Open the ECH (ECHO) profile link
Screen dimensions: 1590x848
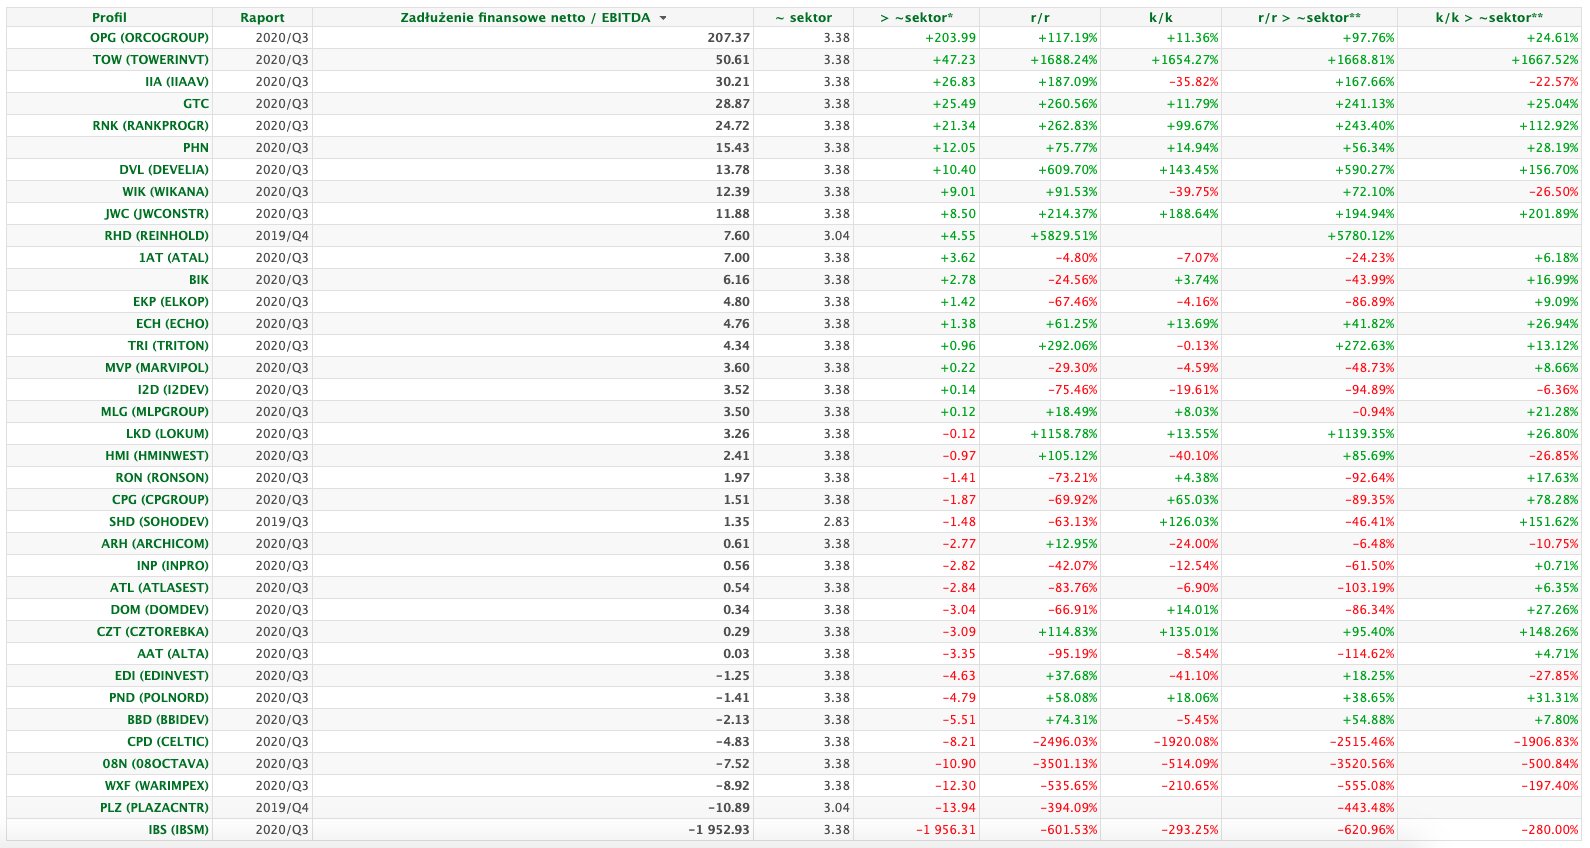coord(173,323)
